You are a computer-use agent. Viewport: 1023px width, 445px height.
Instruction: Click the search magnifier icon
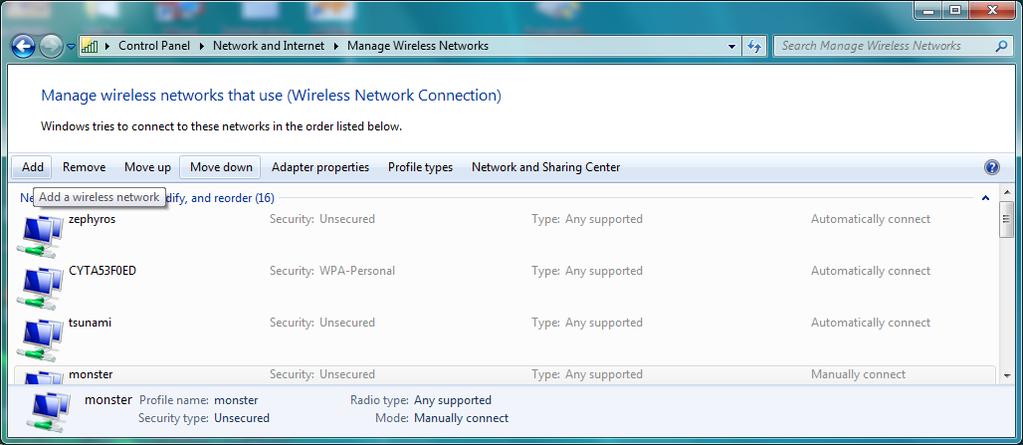pos(1001,46)
